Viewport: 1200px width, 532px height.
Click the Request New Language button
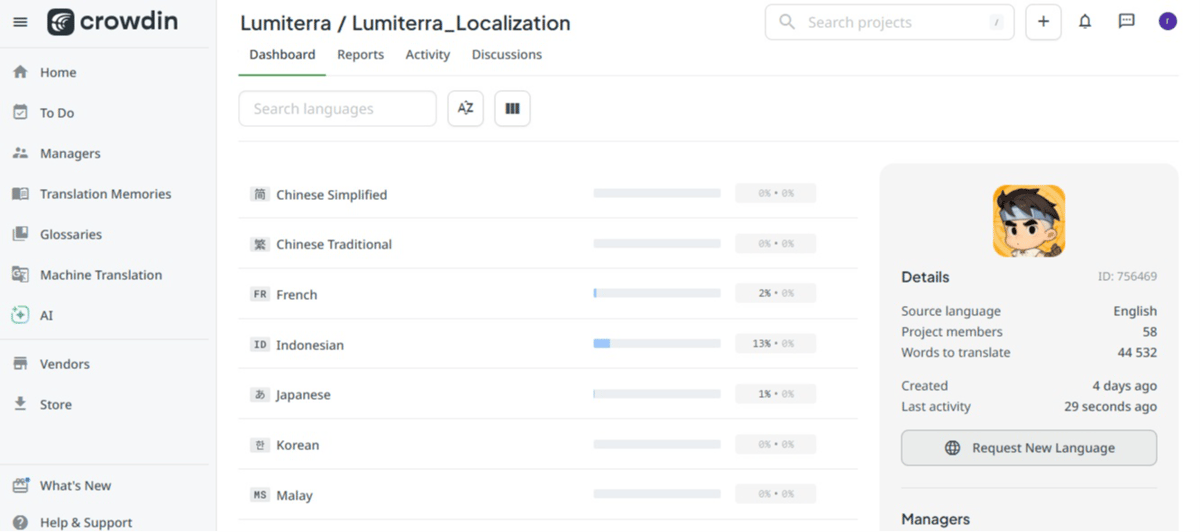[x=1029, y=448]
